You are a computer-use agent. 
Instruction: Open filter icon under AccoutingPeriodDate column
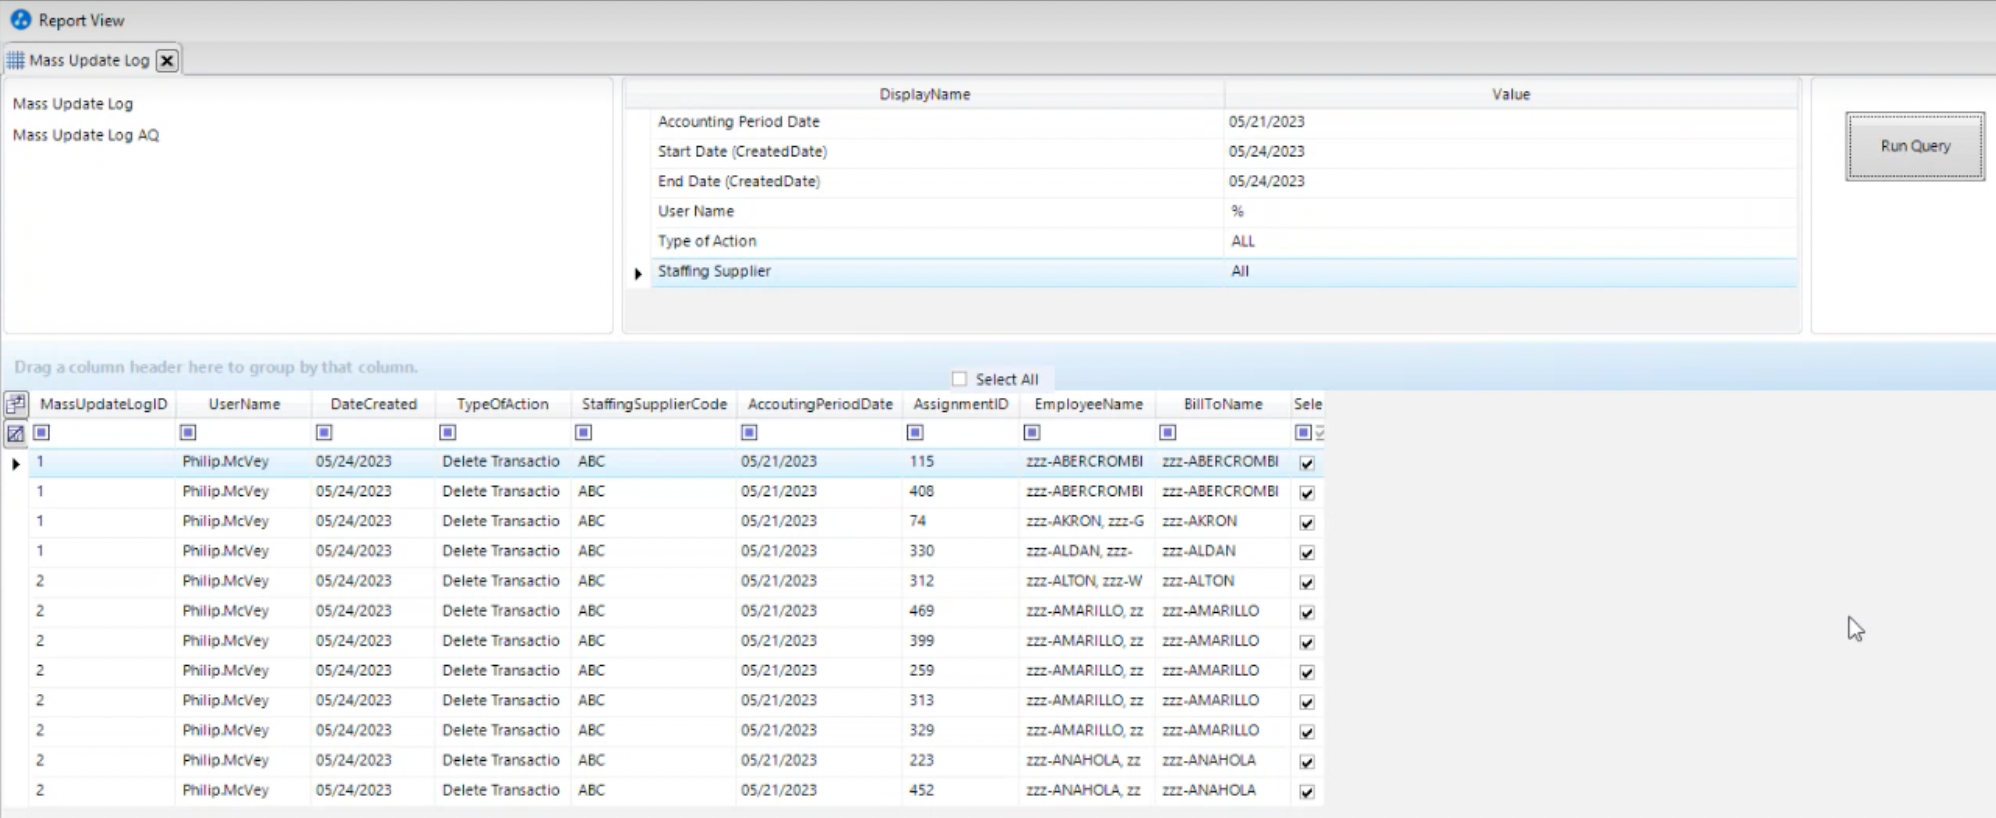point(749,432)
